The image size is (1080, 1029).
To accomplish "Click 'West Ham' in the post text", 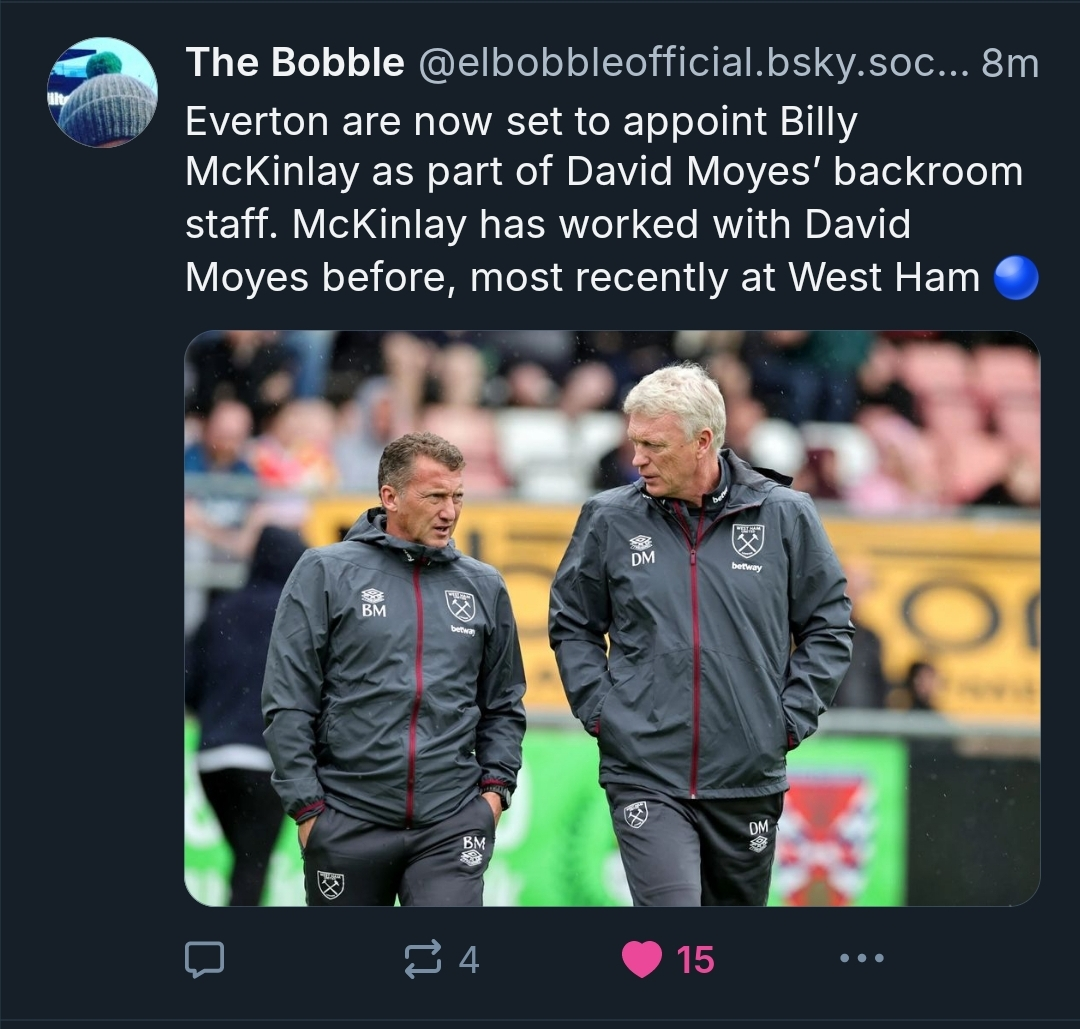I will (884, 277).
